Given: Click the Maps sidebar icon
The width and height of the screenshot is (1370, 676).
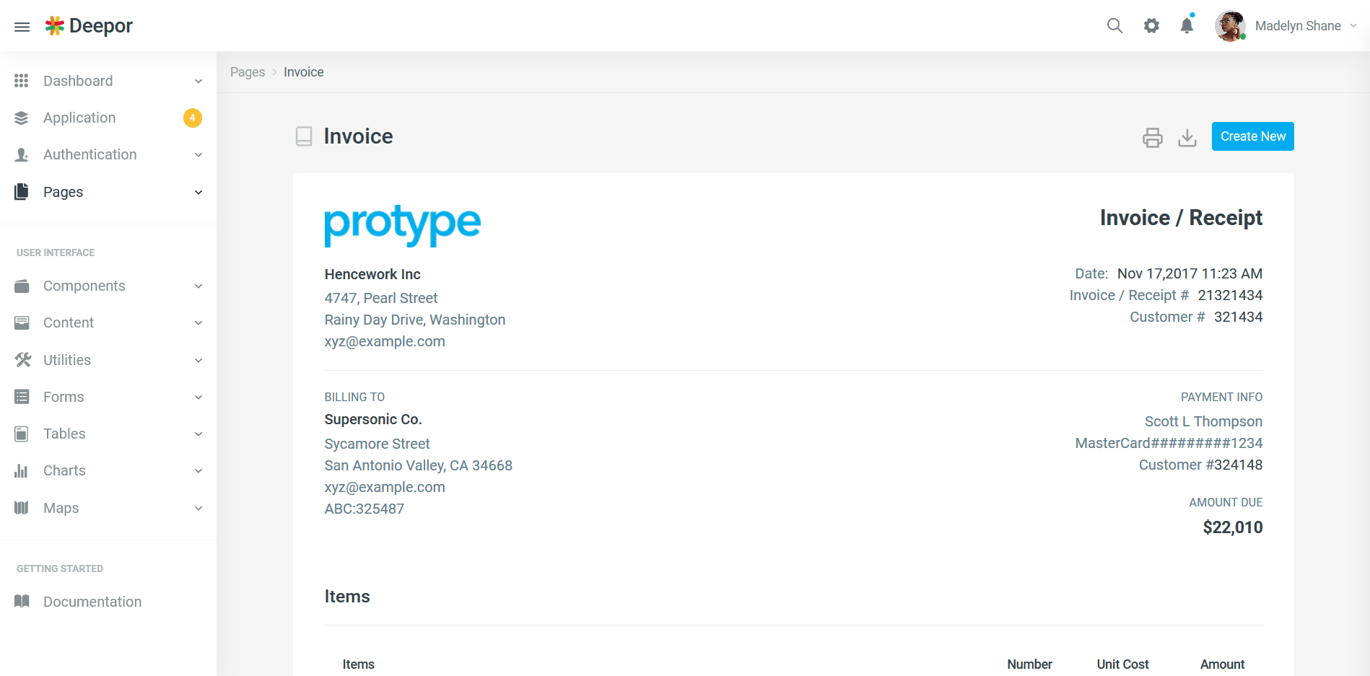Looking at the screenshot, I should [x=21, y=508].
